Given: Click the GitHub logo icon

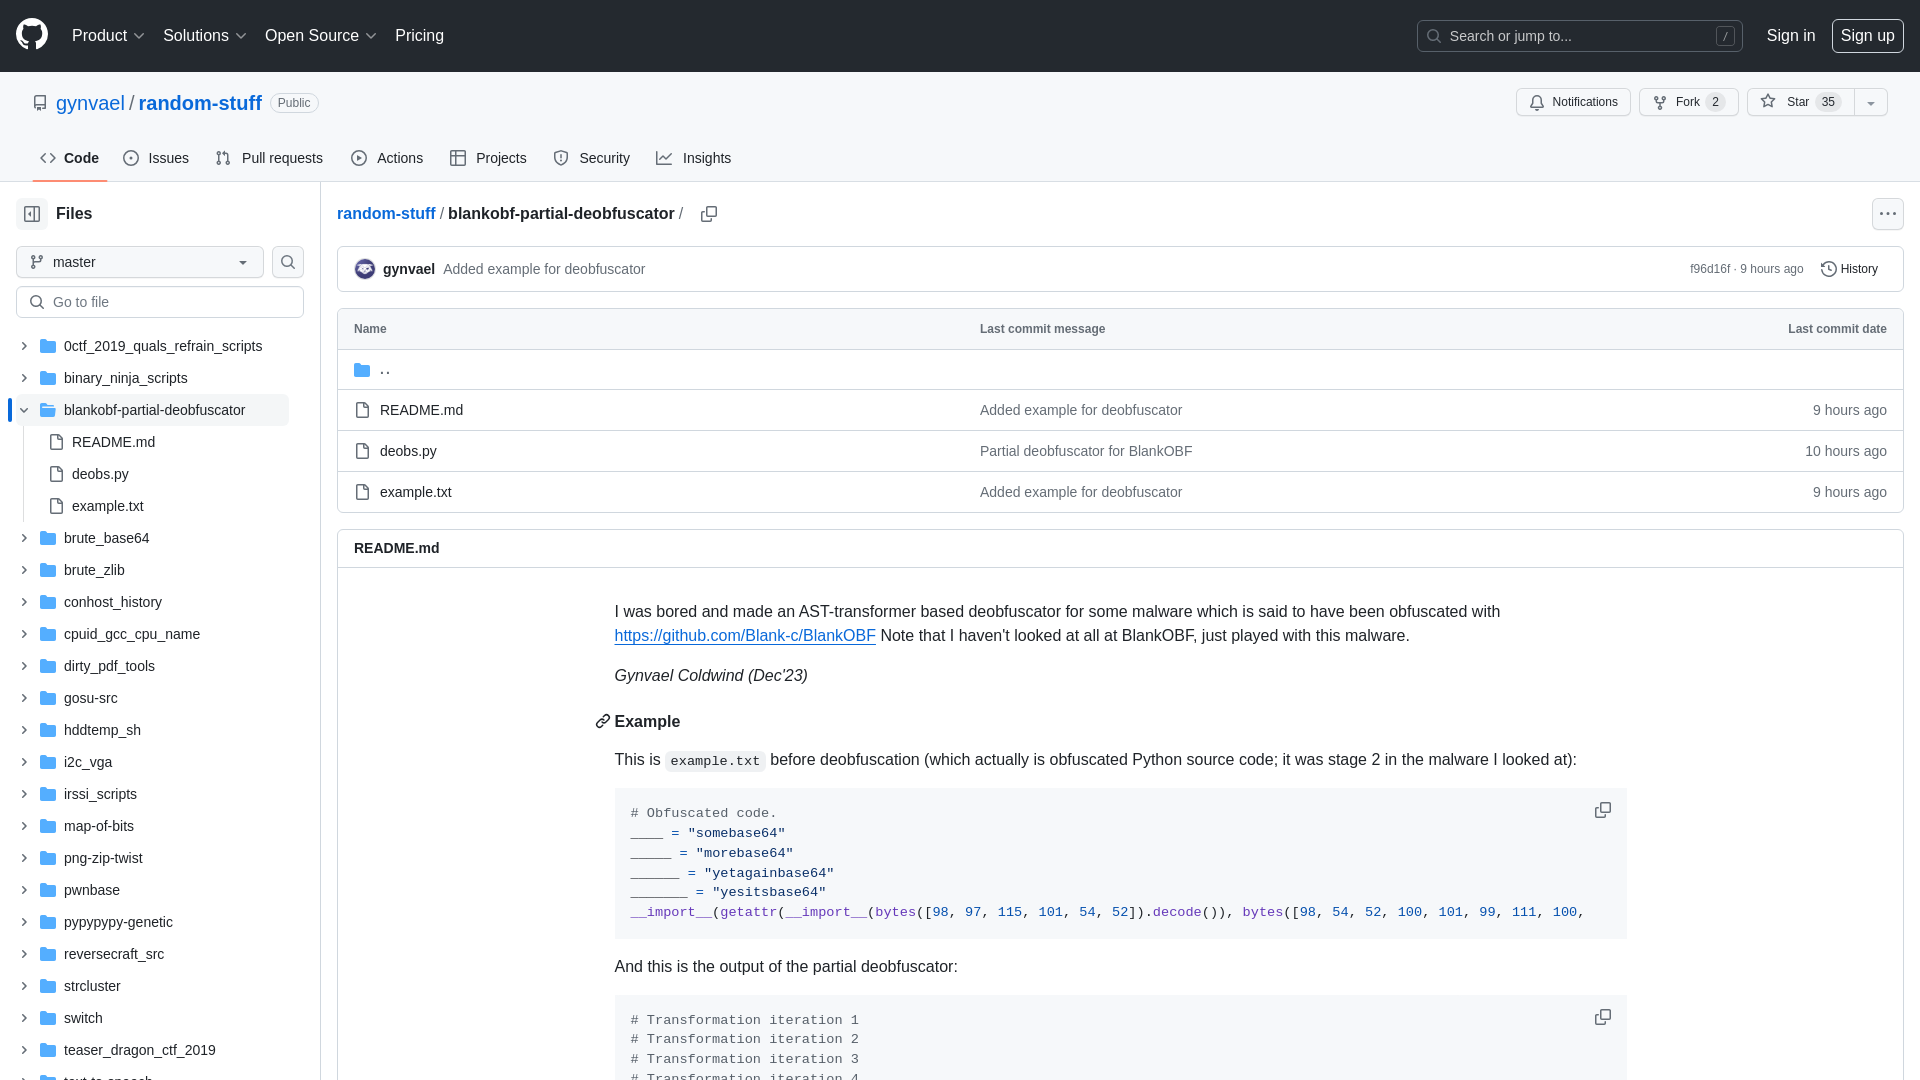Looking at the screenshot, I should point(32,35).
